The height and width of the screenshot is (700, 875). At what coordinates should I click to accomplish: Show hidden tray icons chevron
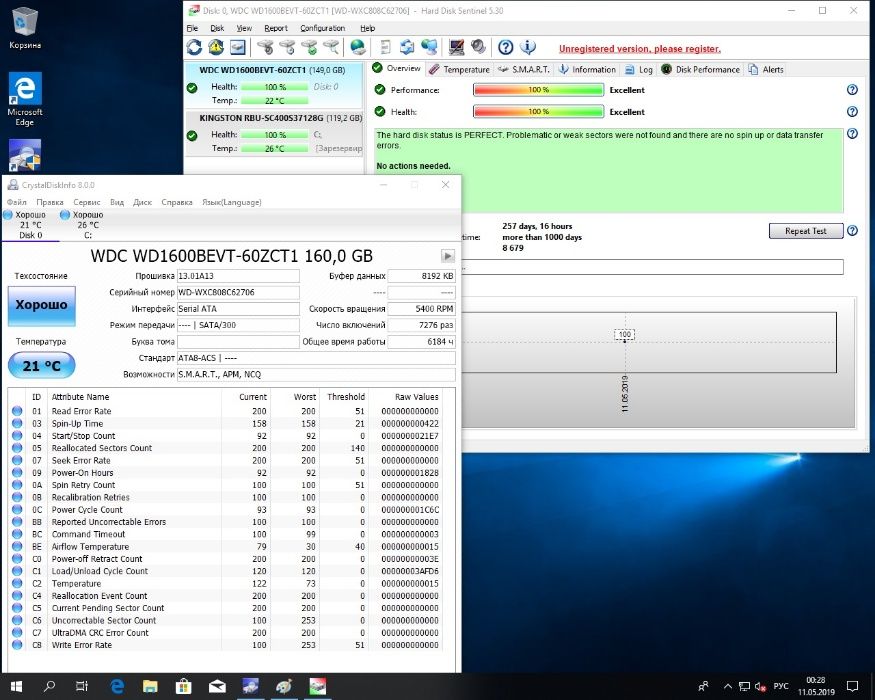pos(728,686)
